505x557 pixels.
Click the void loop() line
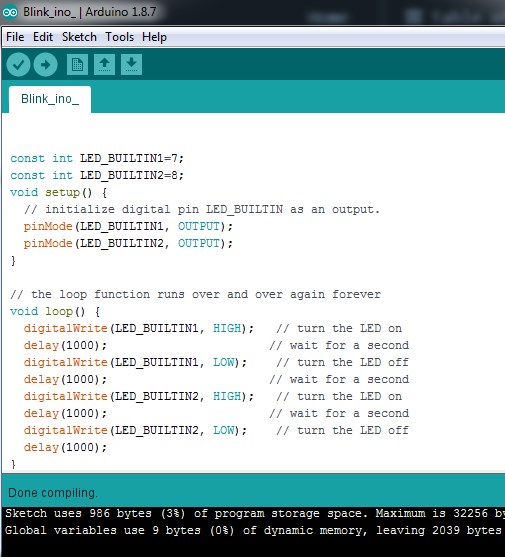(x=55, y=312)
